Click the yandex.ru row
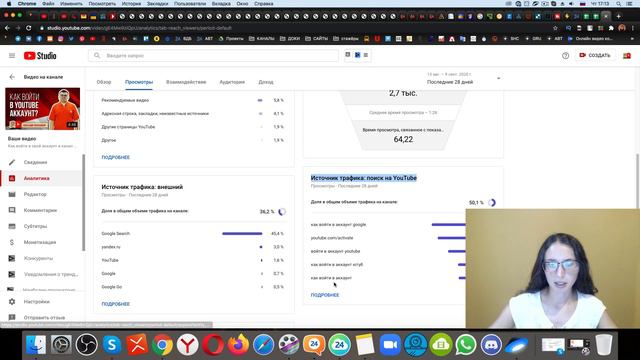Image resolution: width=640 pixels, height=360 pixels. pyautogui.click(x=193, y=247)
